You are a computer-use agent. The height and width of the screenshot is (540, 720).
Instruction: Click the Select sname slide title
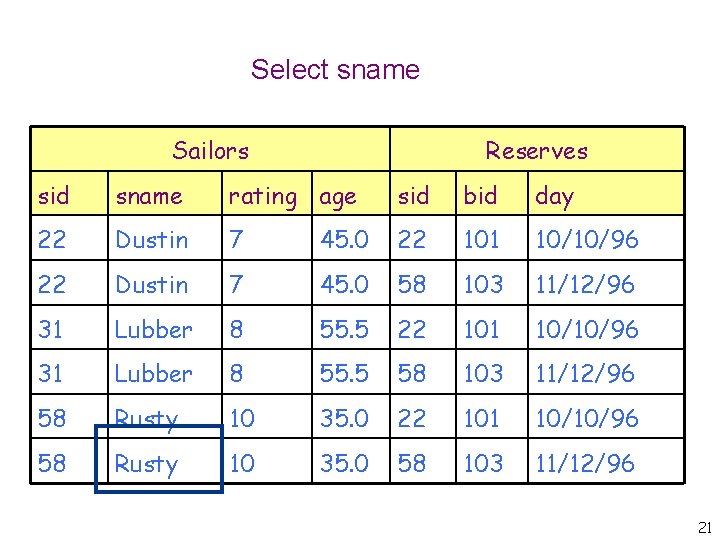click(x=335, y=70)
